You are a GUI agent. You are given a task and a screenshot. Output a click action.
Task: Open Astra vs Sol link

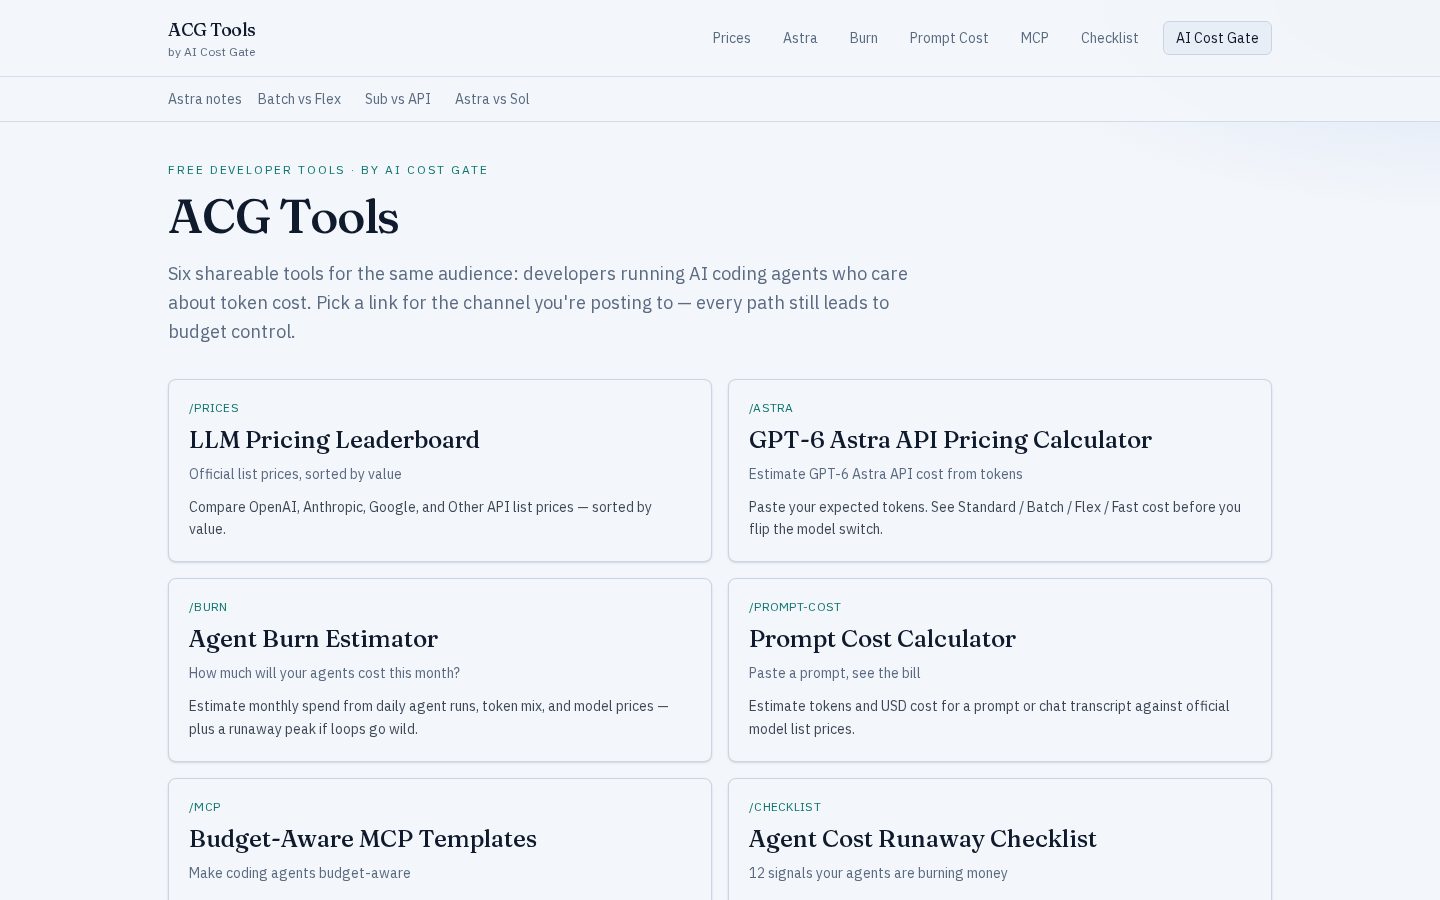tap(492, 99)
